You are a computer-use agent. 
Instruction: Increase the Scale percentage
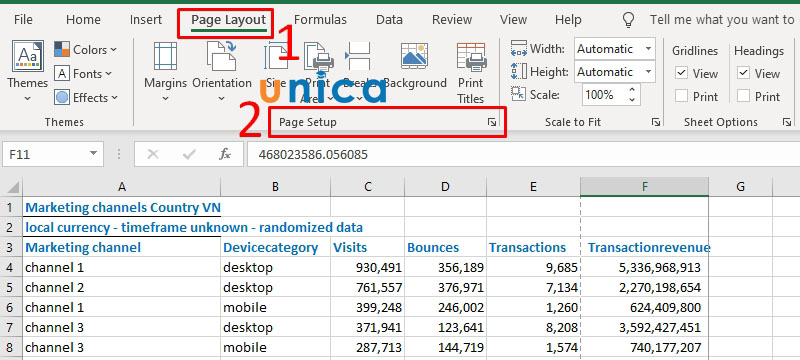pyautogui.click(x=633, y=90)
